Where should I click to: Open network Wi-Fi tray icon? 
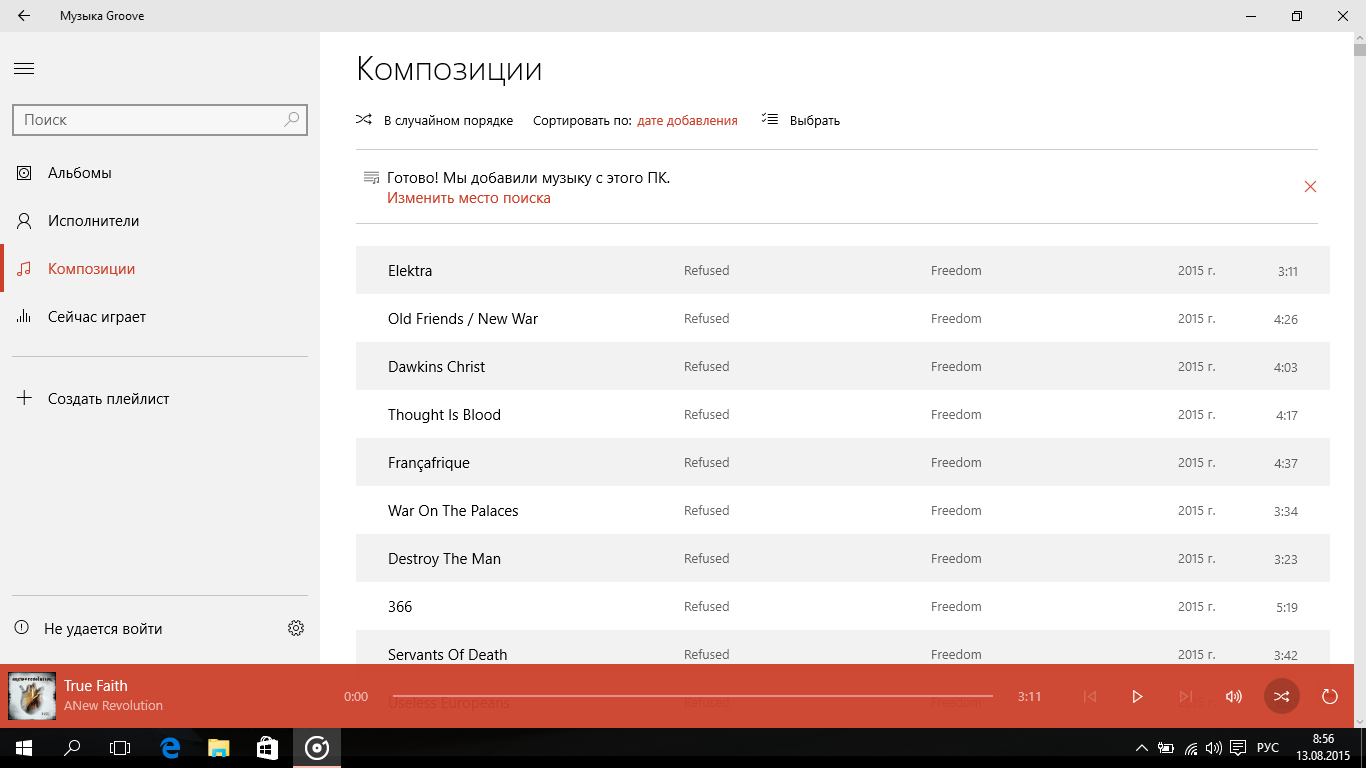coord(1191,748)
